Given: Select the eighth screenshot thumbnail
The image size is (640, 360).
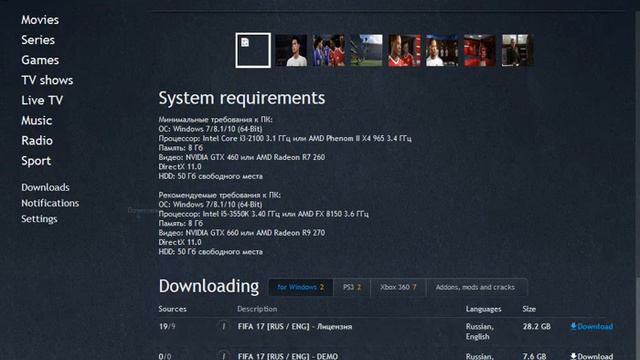Looking at the screenshot, I should pos(518,50).
